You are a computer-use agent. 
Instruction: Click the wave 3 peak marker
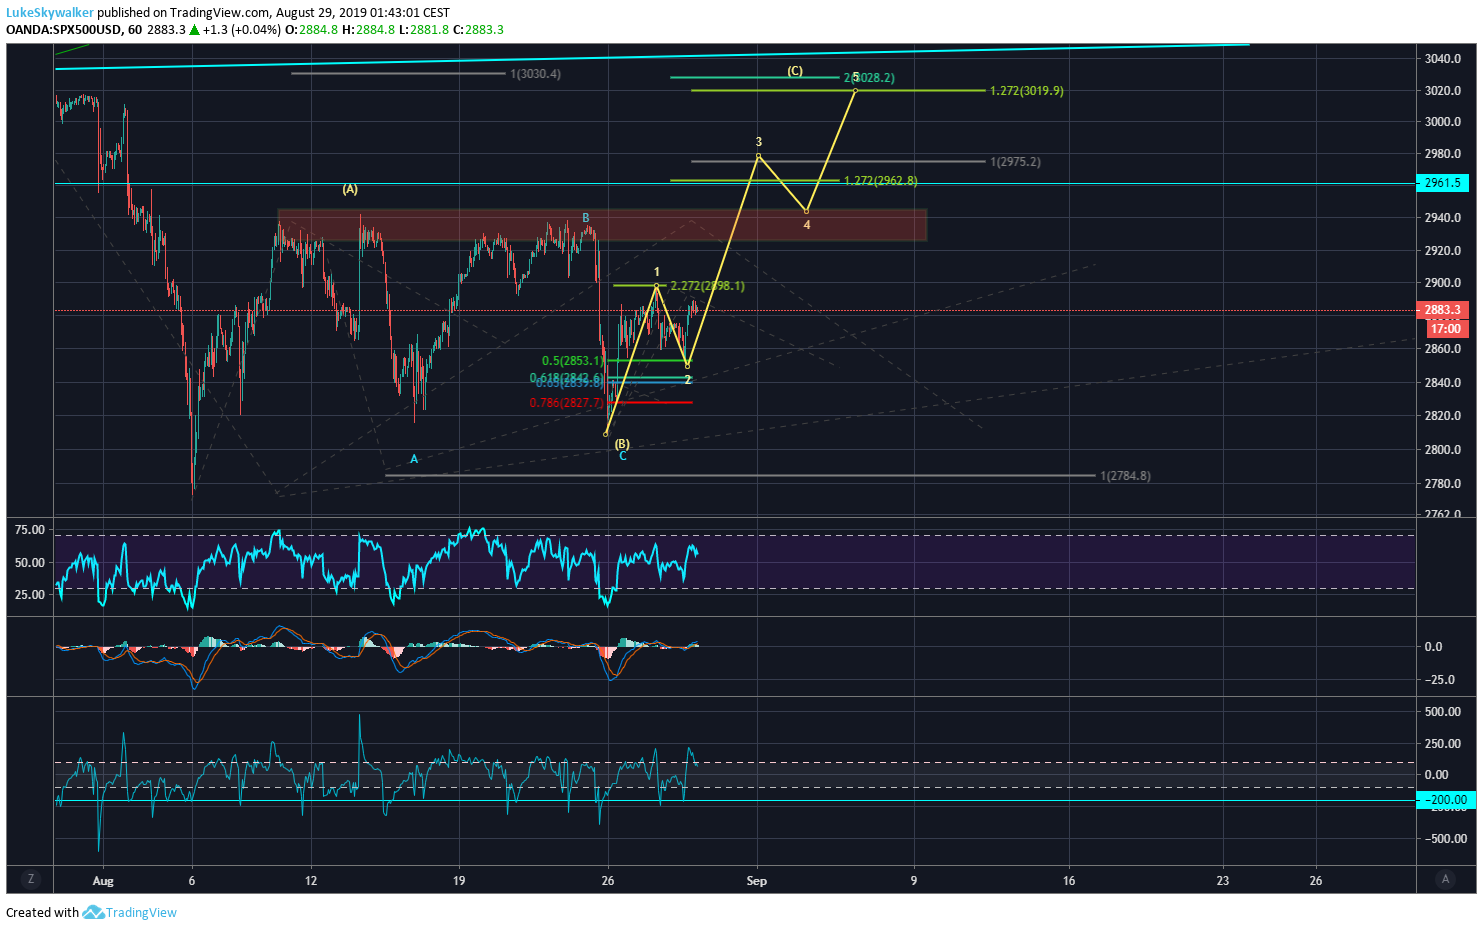coord(759,156)
